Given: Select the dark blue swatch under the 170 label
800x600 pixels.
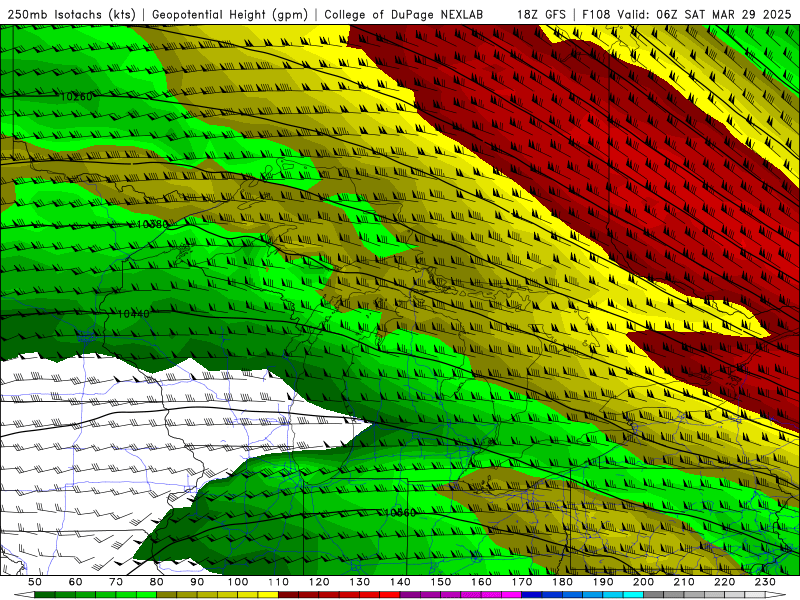Looking at the screenshot, I should click(532, 595).
